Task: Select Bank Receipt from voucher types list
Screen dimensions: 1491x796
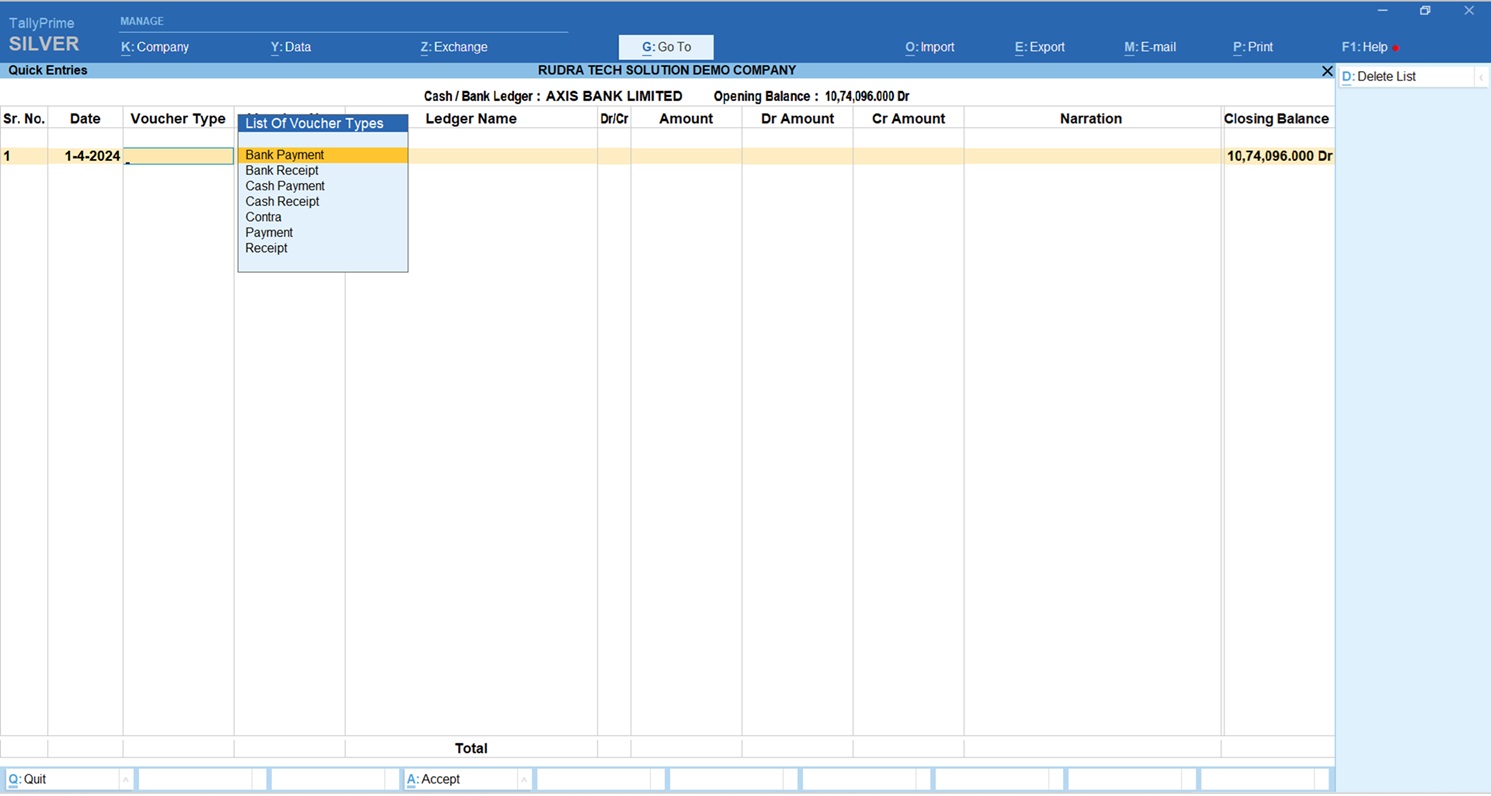Action: (x=282, y=171)
